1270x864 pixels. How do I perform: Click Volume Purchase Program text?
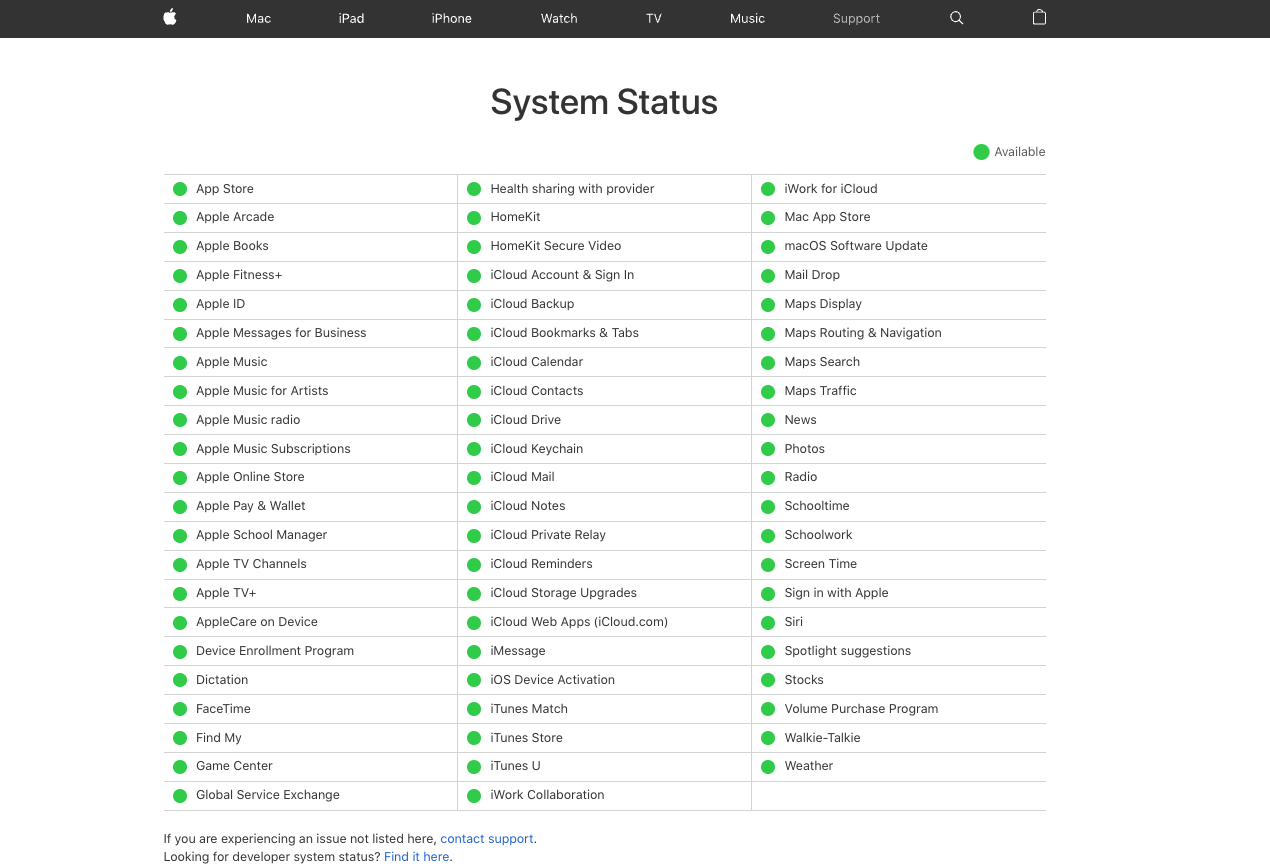(x=861, y=709)
